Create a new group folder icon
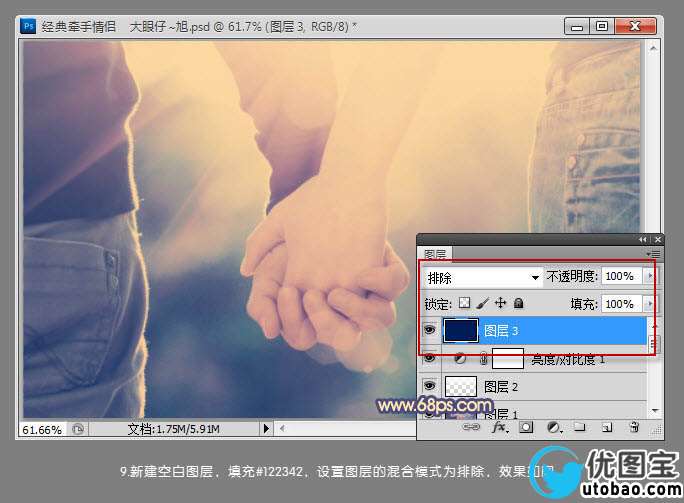The image size is (684, 503). [x=580, y=427]
